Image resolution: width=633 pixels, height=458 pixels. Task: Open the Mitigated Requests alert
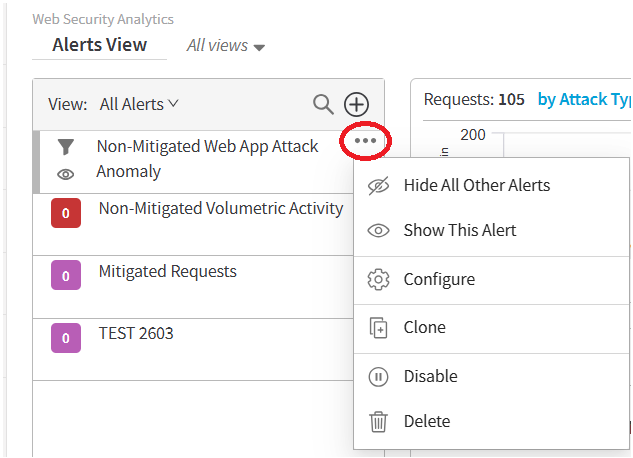pos(167,272)
